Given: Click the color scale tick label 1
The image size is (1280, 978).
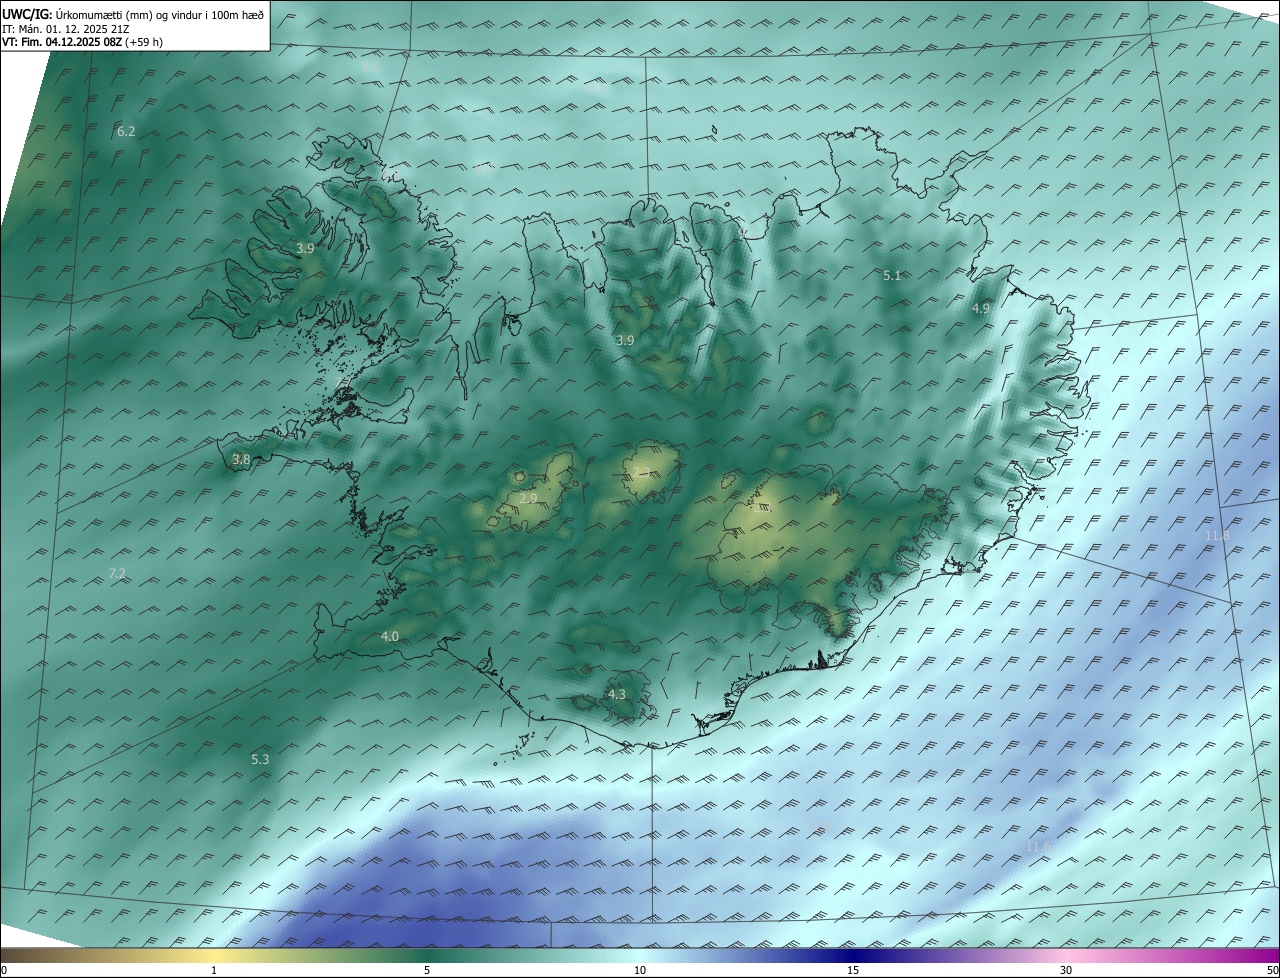Looking at the screenshot, I should [x=214, y=970].
